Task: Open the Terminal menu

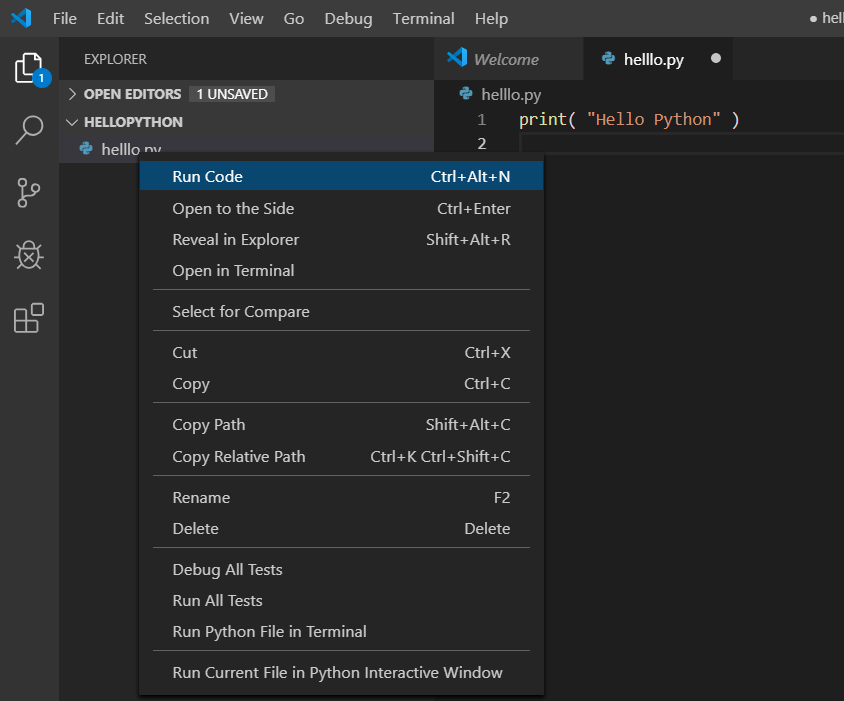Action: coord(423,18)
